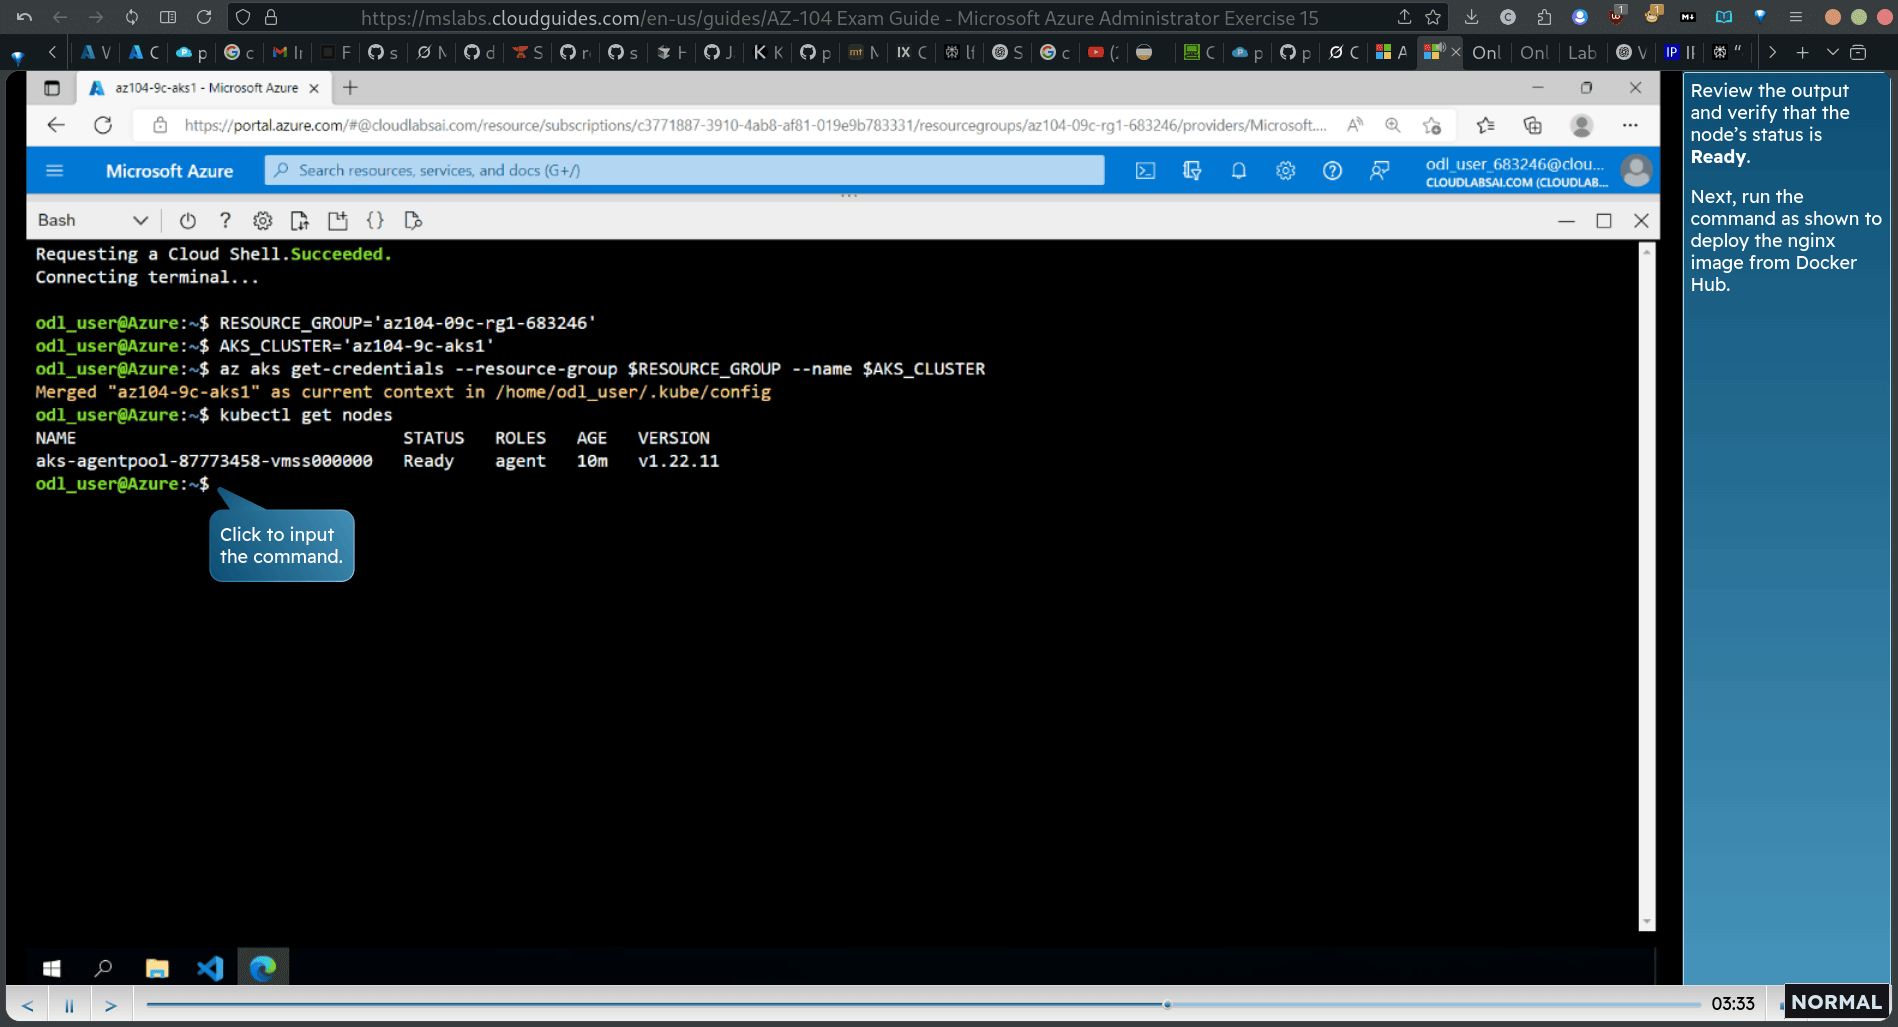Click the outer browser URL bar
The image size is (1898, 1027).
(839, 18)
